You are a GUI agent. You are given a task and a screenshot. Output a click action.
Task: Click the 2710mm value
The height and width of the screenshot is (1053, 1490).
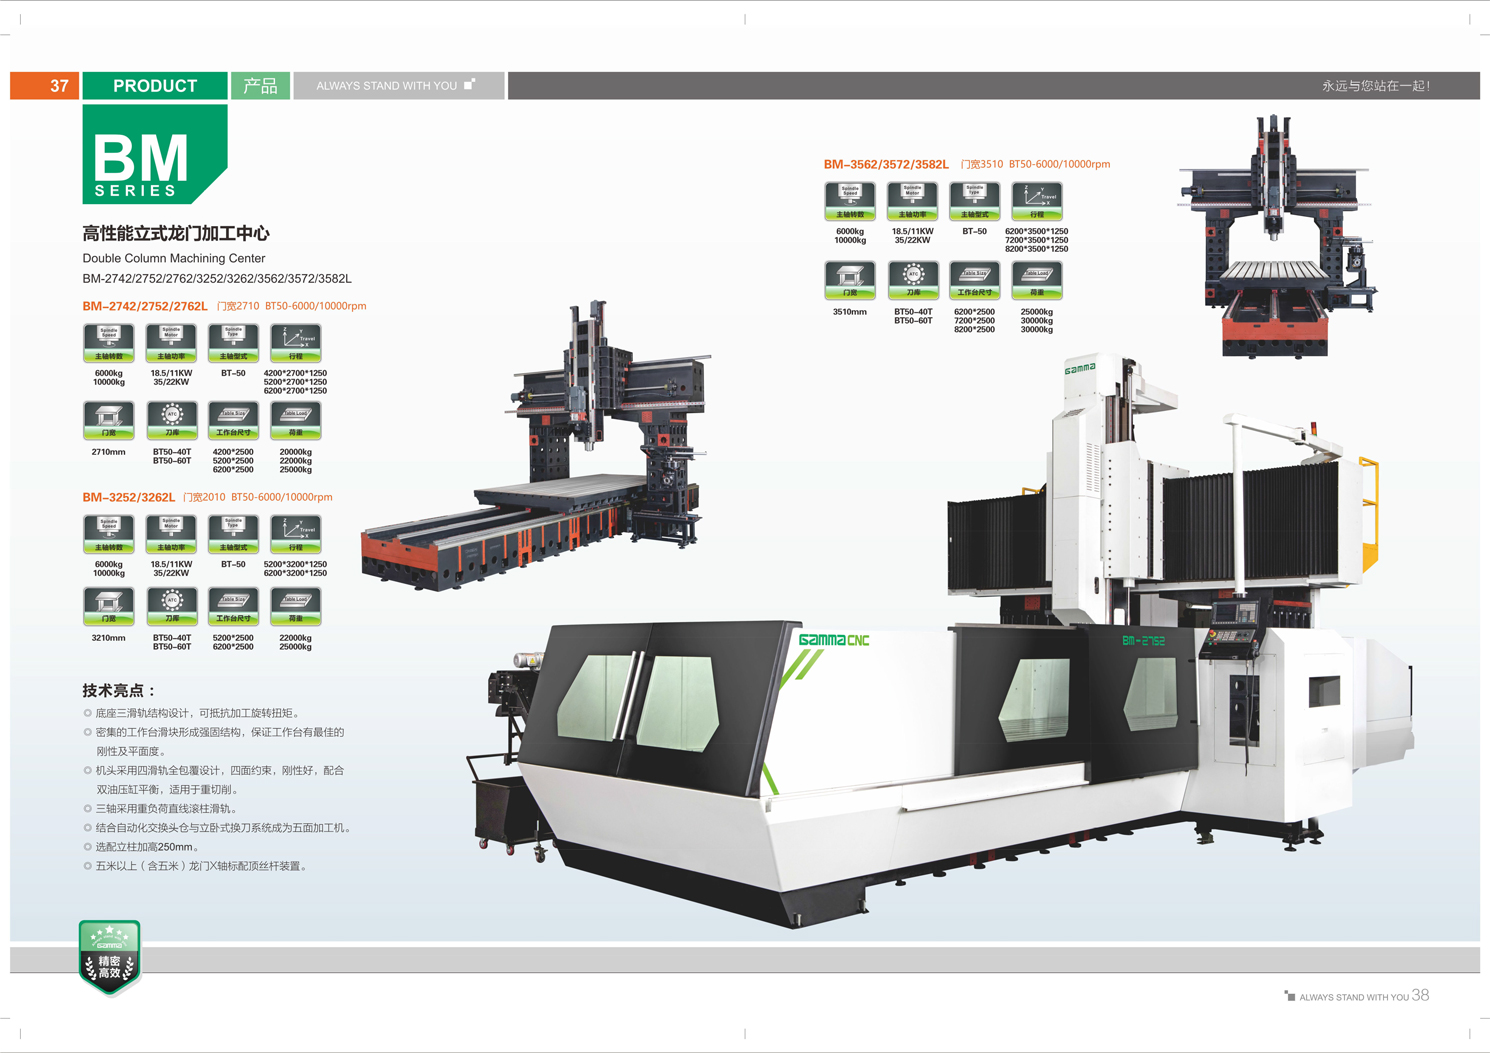[108, 452]
